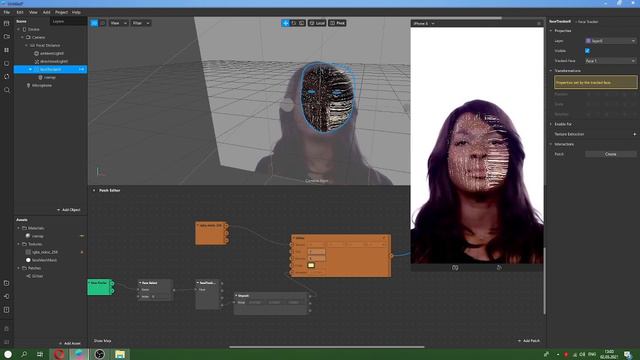Open the File menu
Image resolution: width=640 pixels, height=360 pixels.
pyautogui.click(x=7, y=12)
